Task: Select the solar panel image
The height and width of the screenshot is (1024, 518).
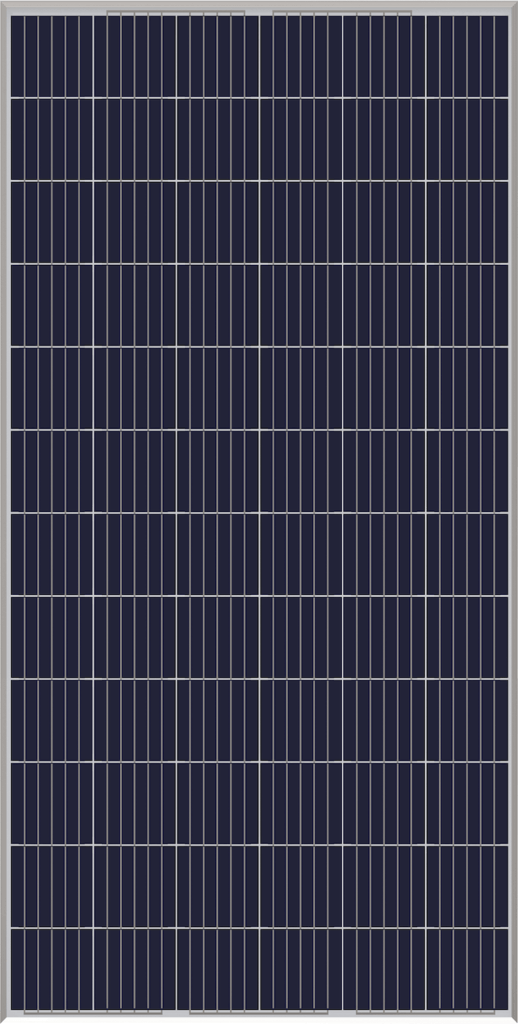Action: click(x=259, y=512)
